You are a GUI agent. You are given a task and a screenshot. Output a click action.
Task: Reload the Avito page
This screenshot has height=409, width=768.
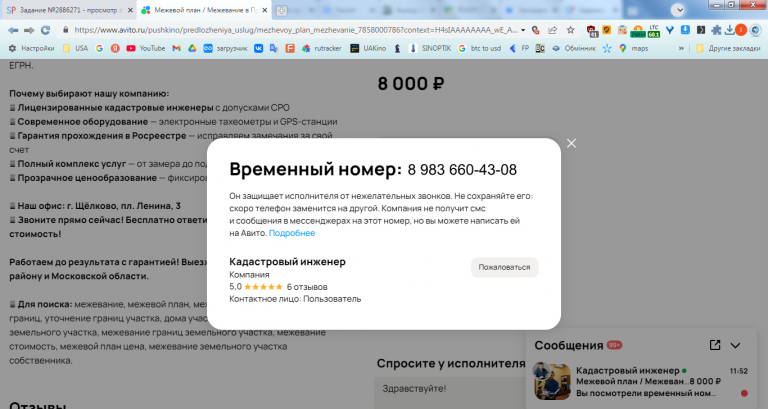pyautogui.click(x=46, y=30)
